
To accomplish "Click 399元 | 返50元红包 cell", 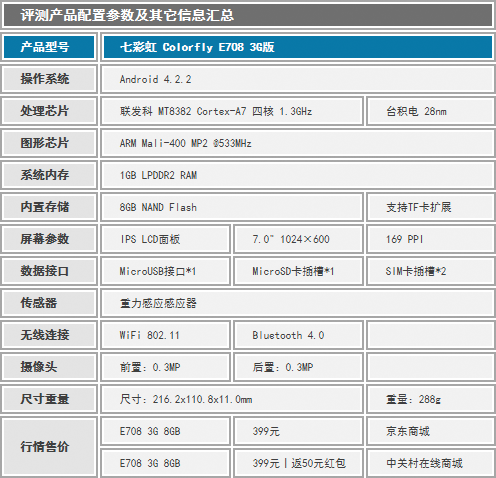I will click(x=298, y=463).
